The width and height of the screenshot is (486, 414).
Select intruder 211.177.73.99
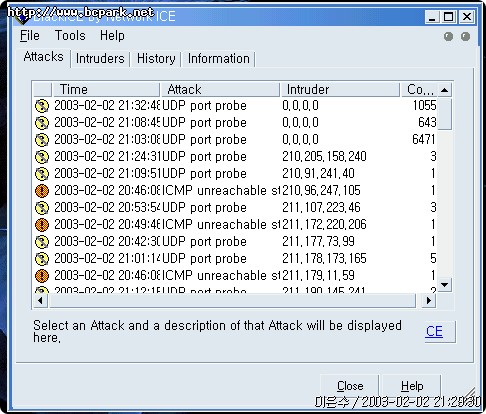pos(318,242)
